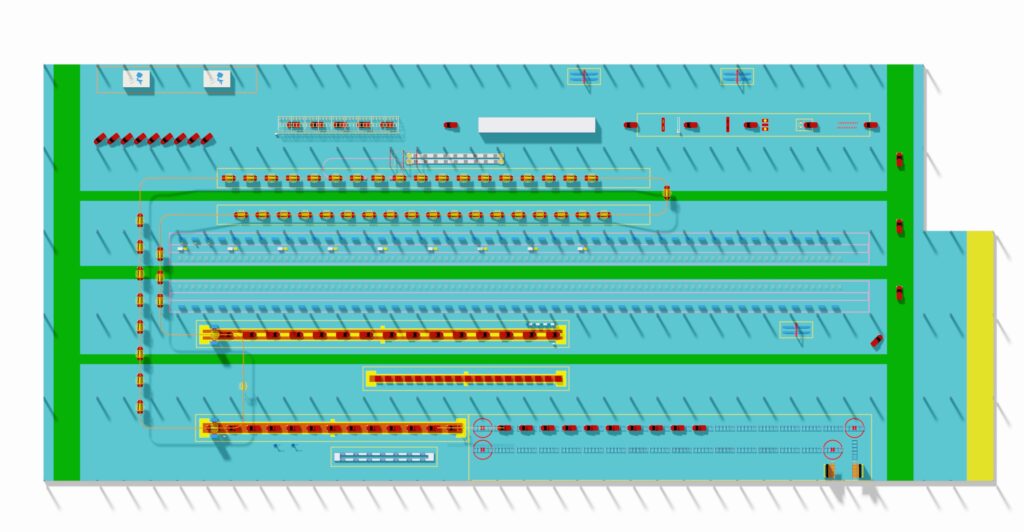Select the blue striped station near tilted car

pos(796,329)
